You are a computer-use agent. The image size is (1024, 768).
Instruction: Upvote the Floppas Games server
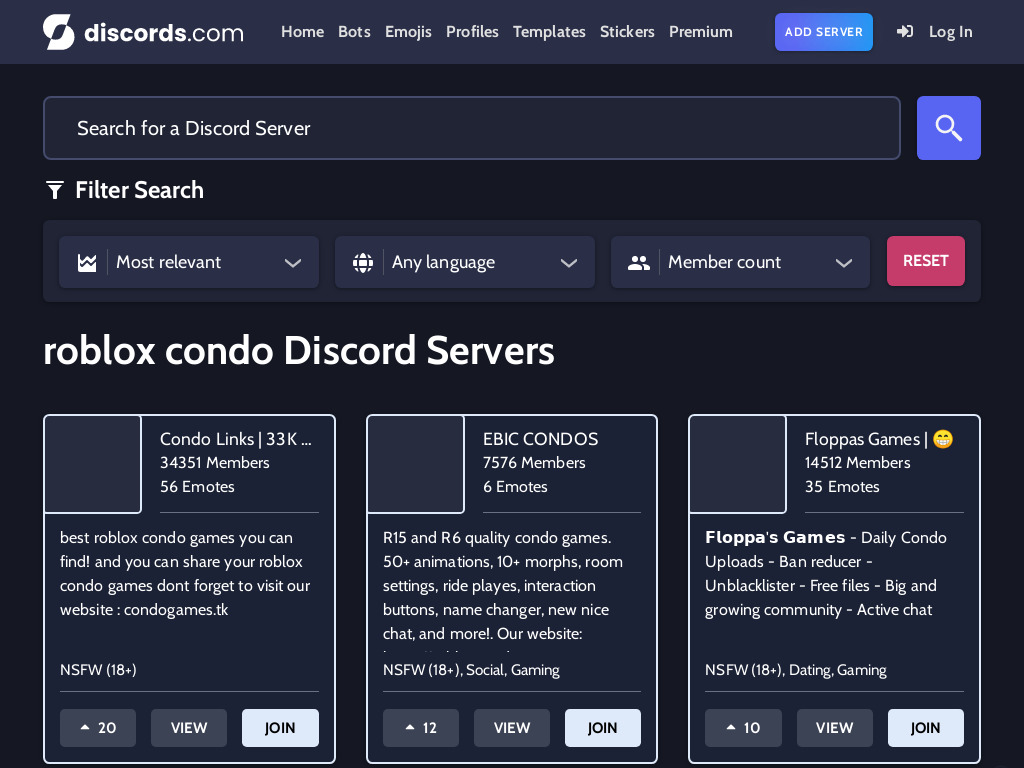tap(743, 727)
